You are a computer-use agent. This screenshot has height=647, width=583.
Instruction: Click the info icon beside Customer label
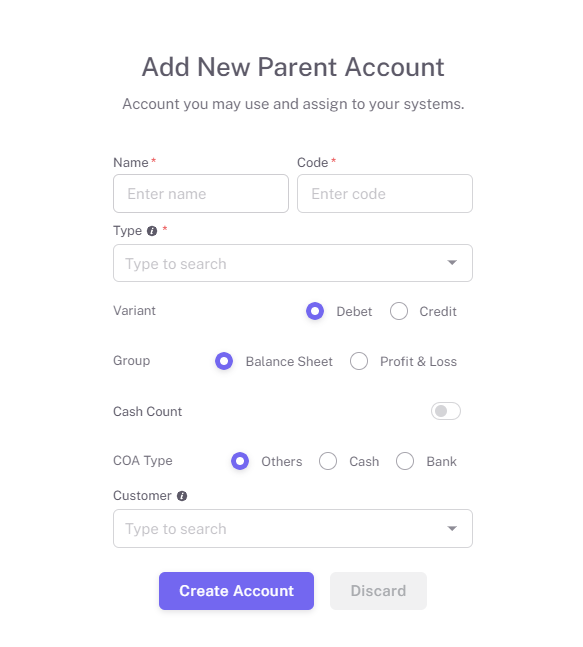(182, 496)
